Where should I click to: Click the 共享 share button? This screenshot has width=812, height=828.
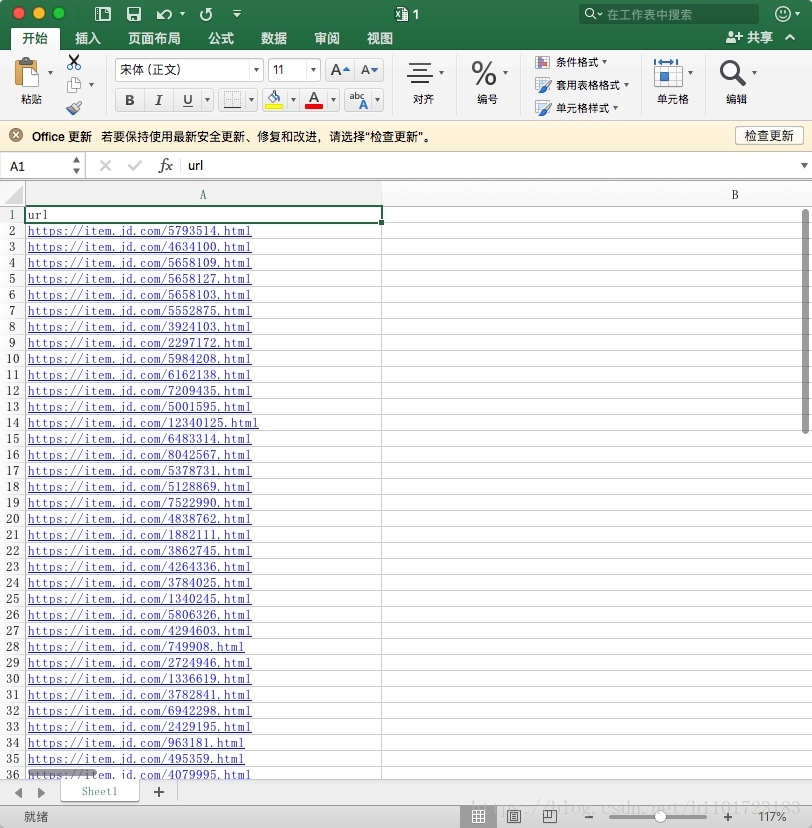[750, 37]
